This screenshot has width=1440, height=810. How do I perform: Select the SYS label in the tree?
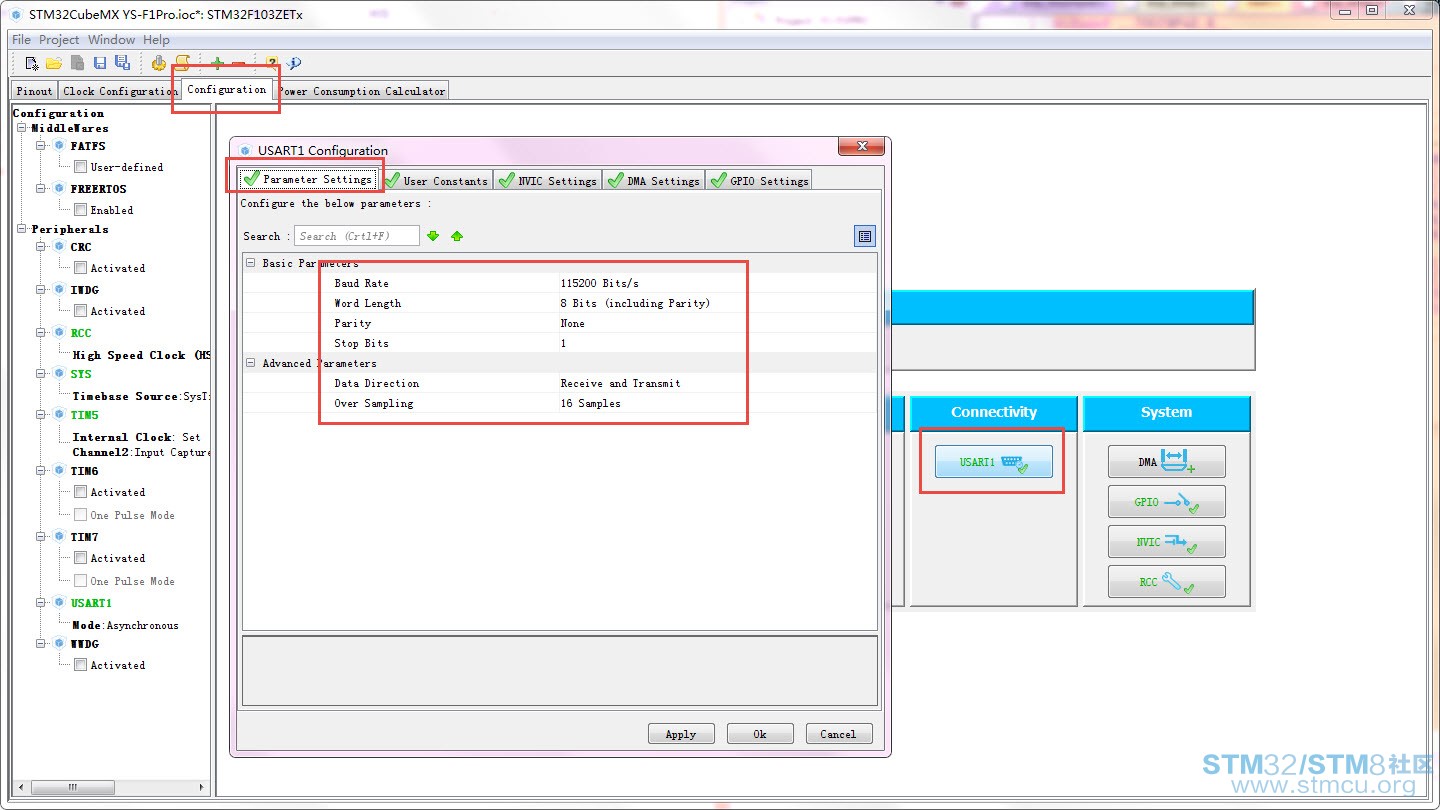tap(81, 374)
